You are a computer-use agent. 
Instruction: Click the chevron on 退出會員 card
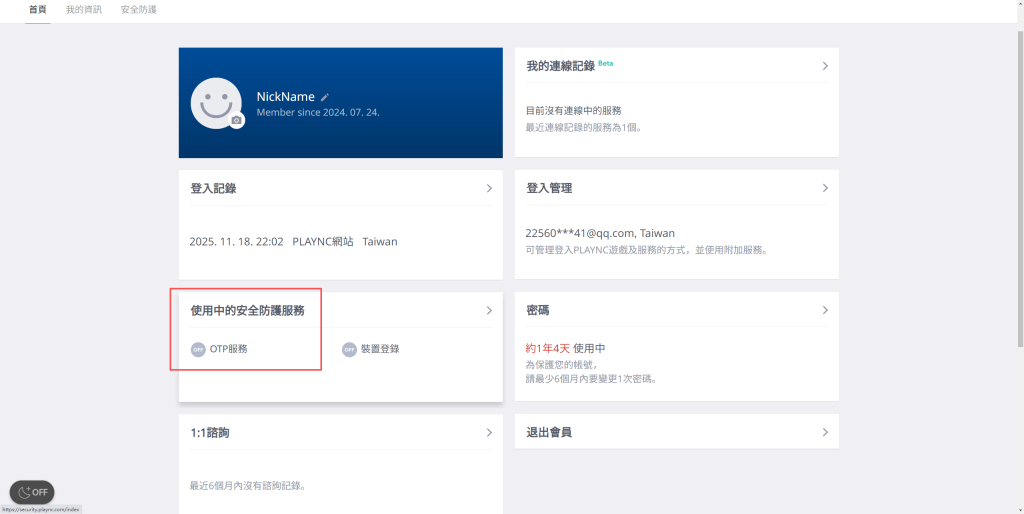tap(825, 433)
